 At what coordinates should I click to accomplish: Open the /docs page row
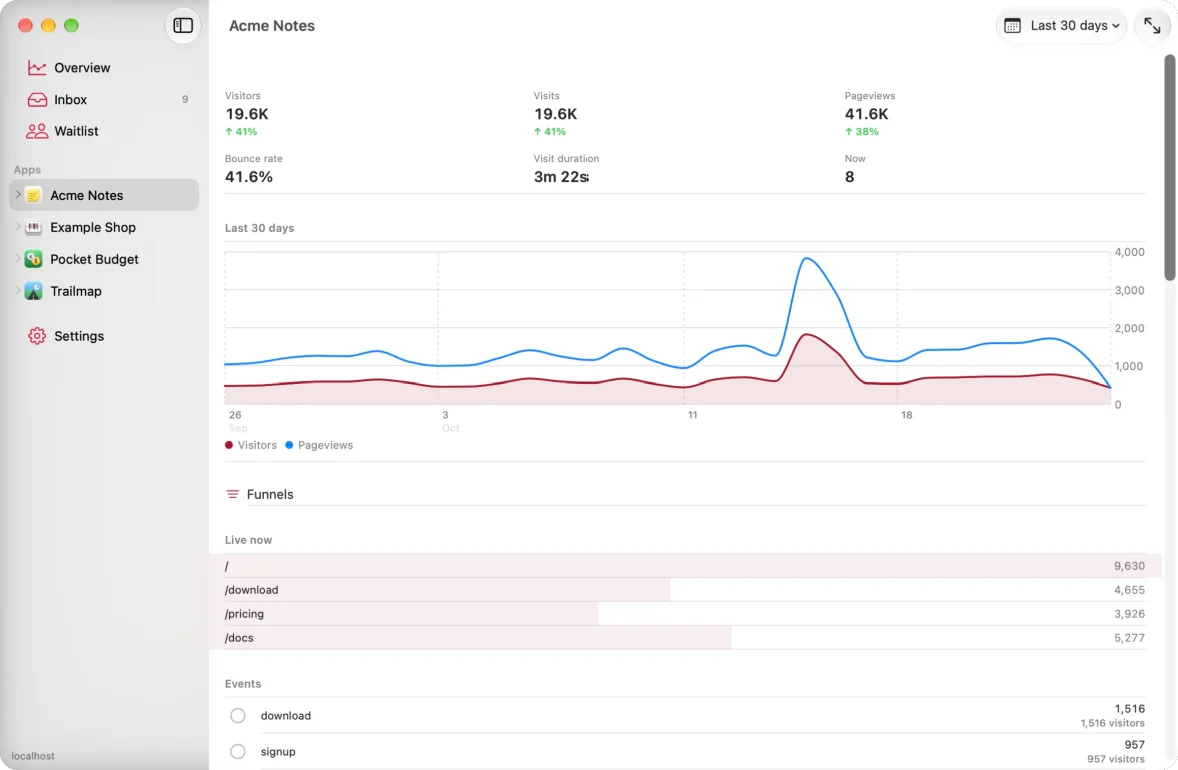point(684,638)
